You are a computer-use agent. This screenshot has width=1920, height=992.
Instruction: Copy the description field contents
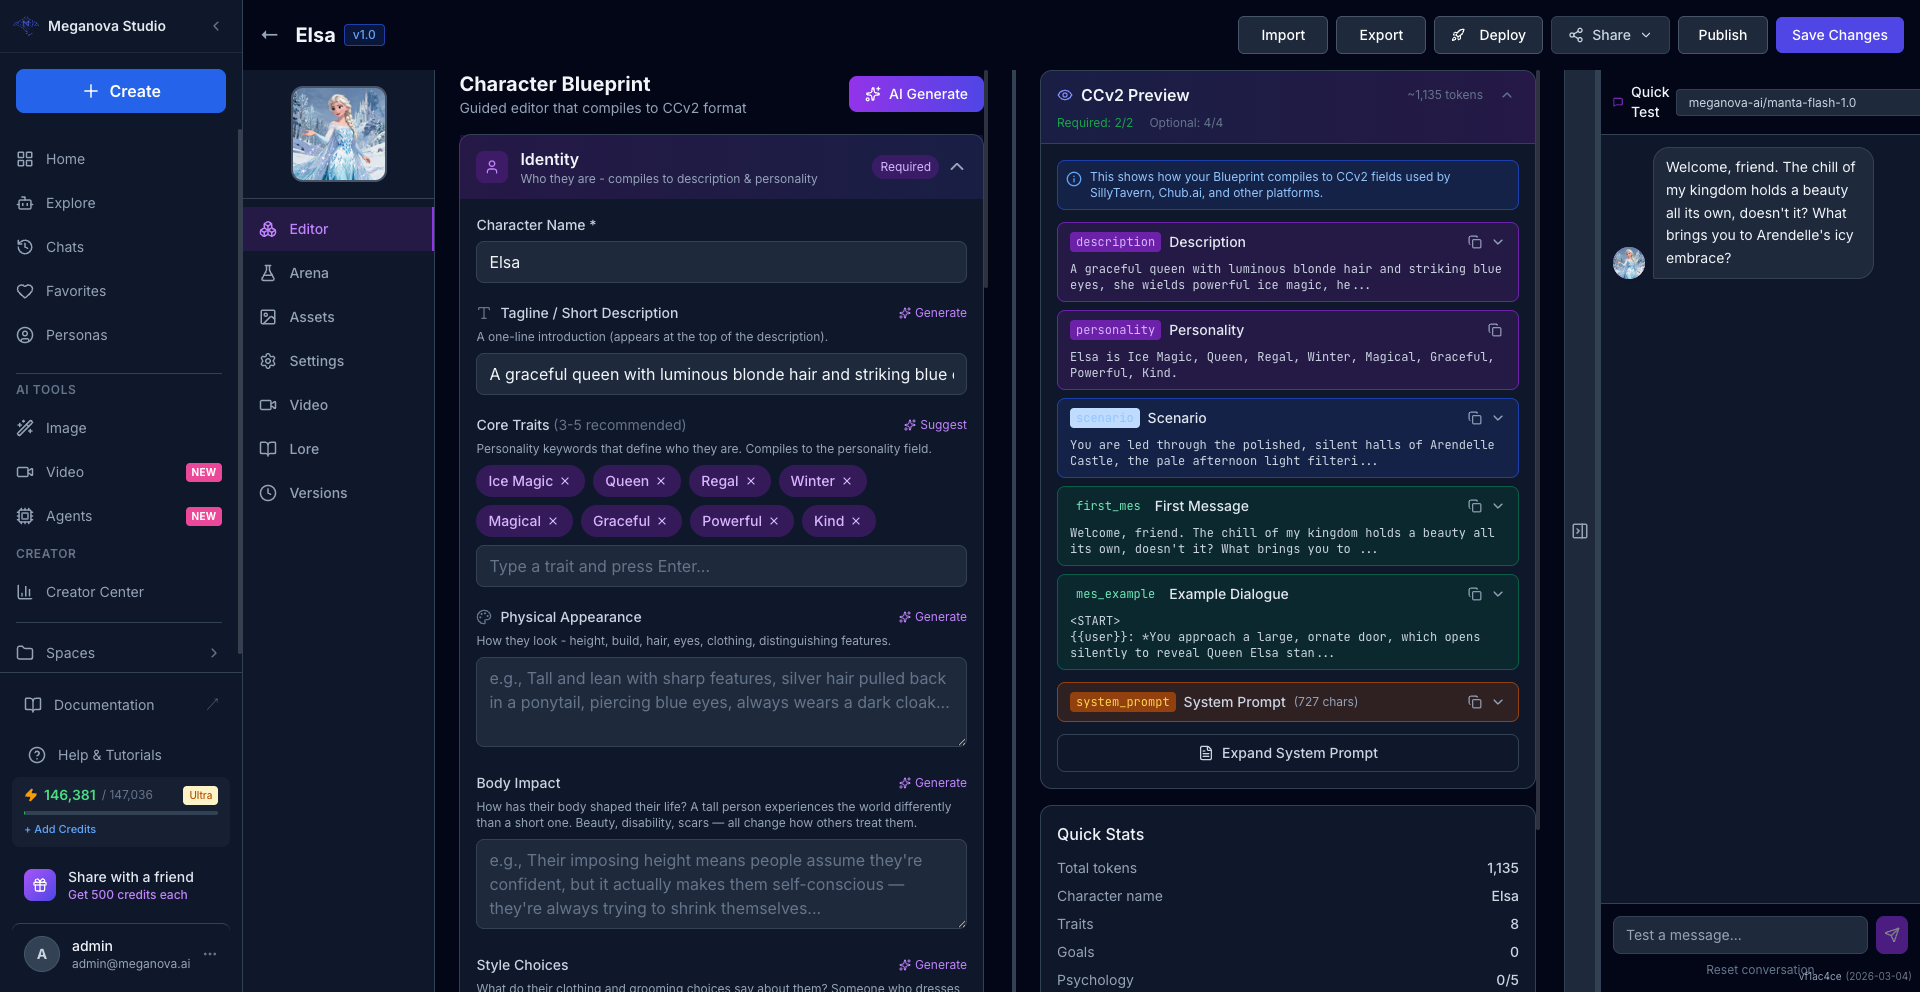(1474, 242)
